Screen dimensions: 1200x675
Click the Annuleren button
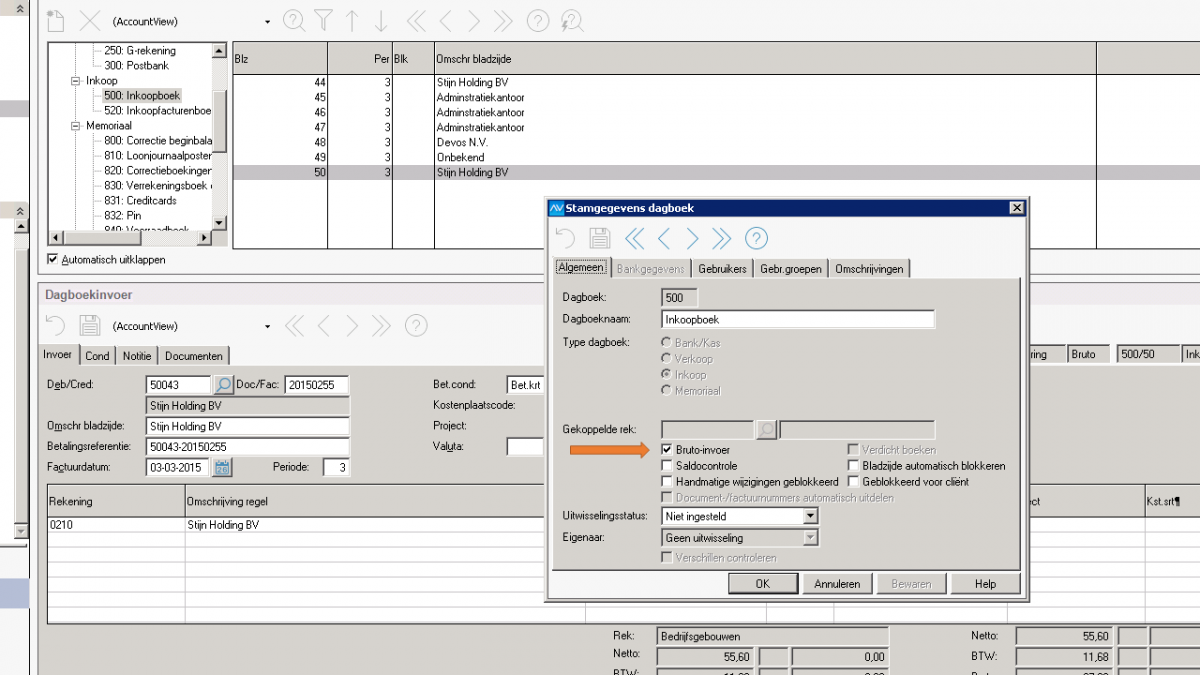pyautogui.click(x=837, y=584)
